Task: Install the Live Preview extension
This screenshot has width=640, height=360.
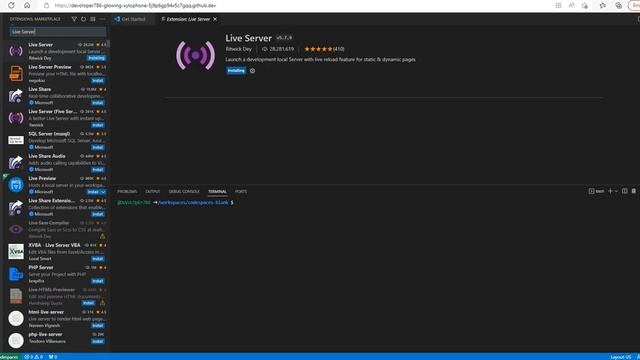Action: (x=93, y=192)
